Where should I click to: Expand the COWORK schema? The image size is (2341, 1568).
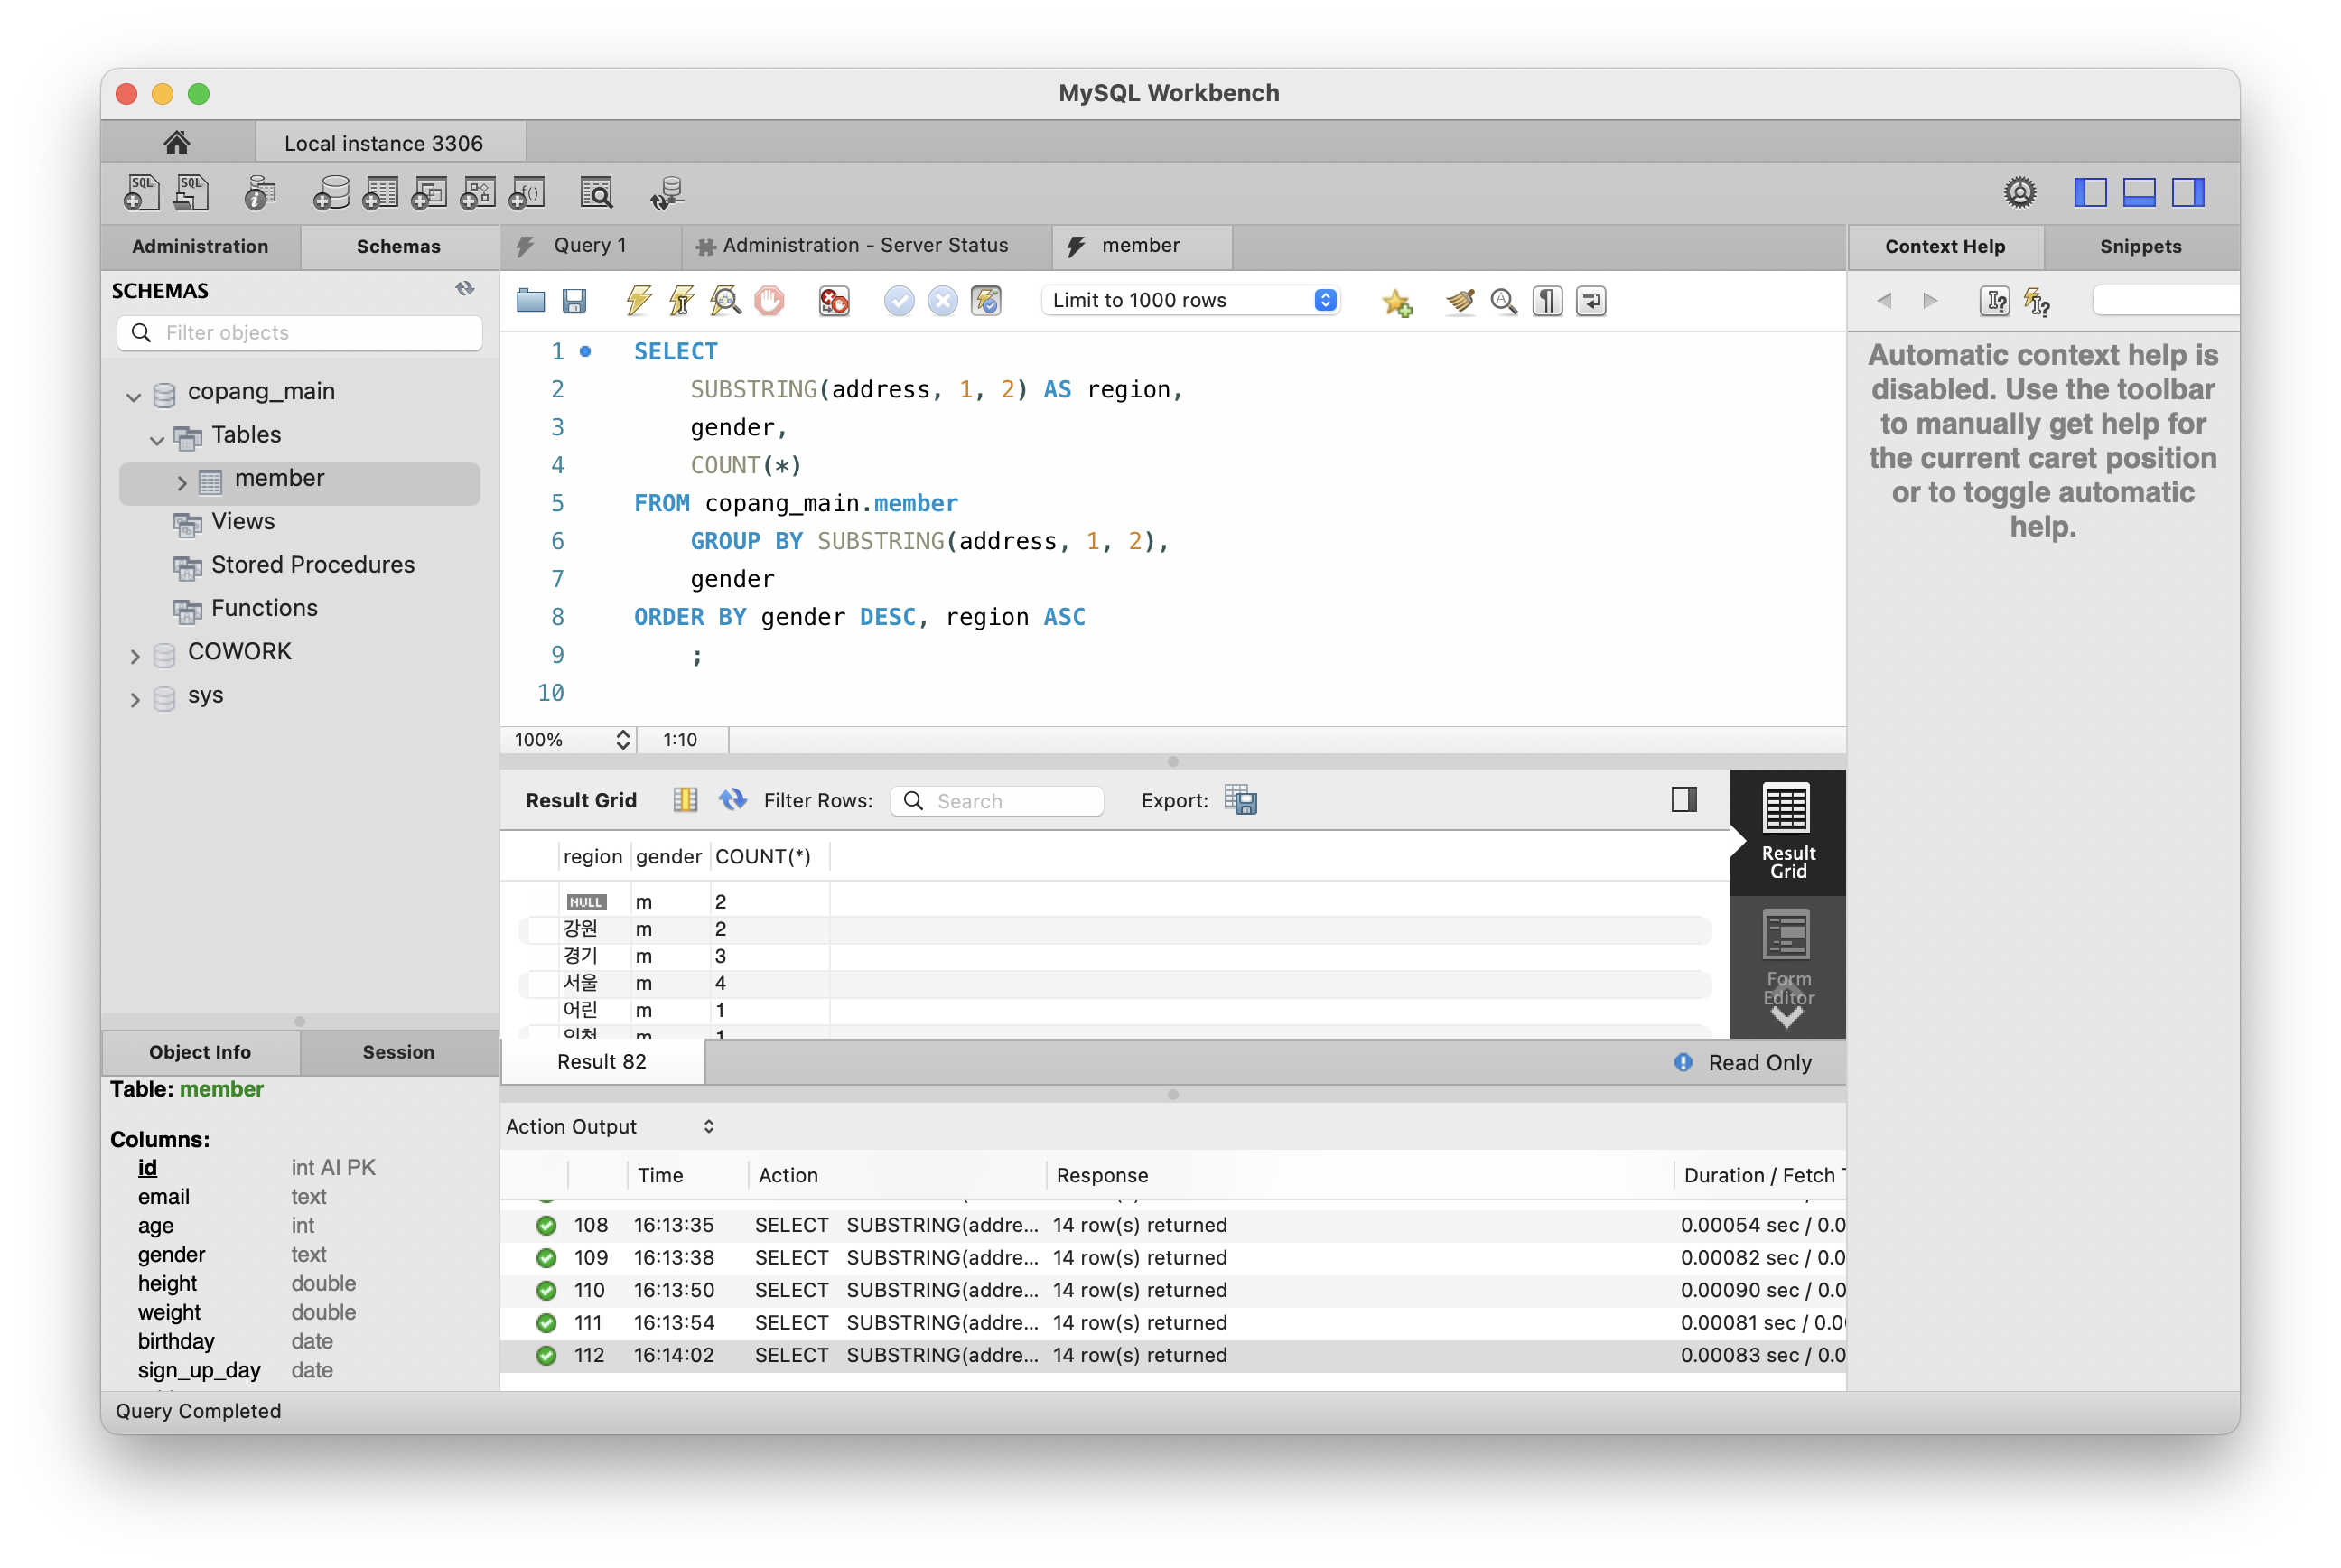pos(135,656)
